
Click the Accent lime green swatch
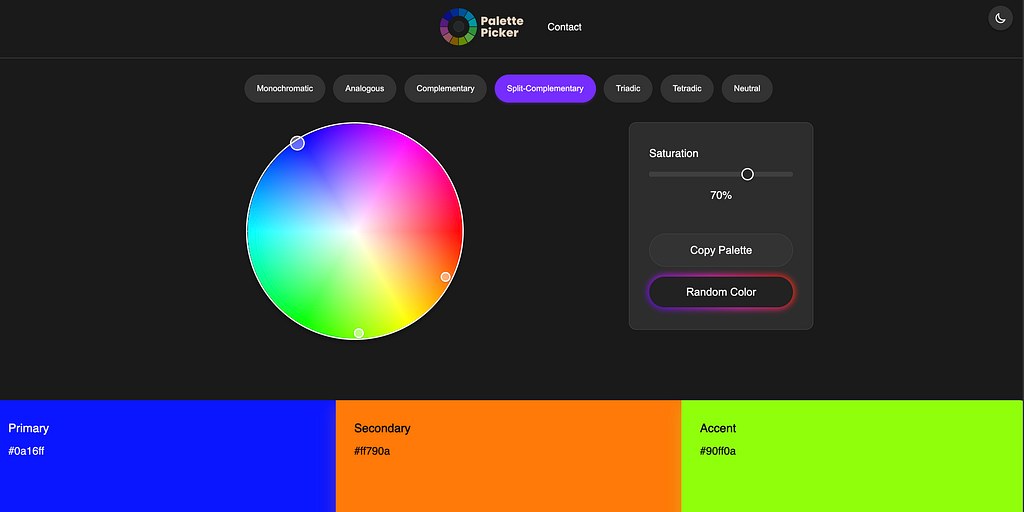852,456
